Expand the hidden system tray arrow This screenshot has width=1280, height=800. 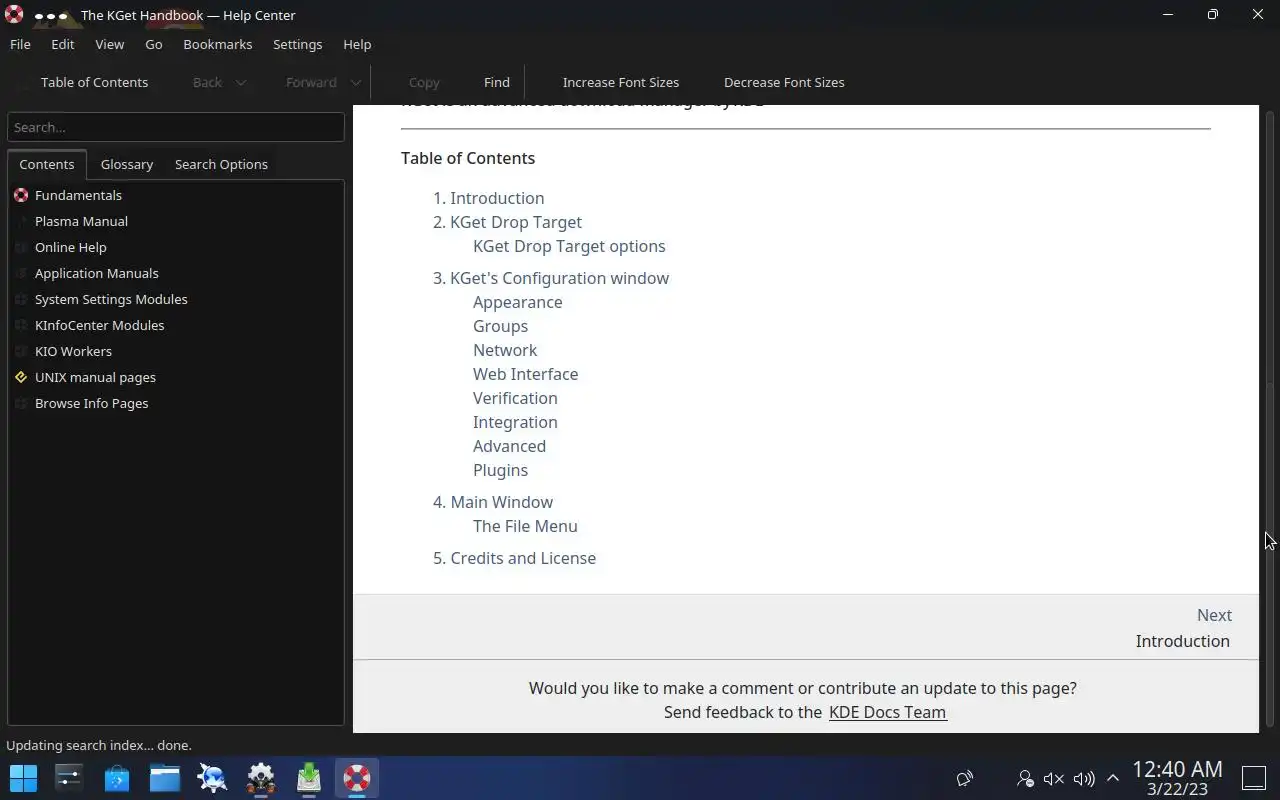[x=1112, y=778]
